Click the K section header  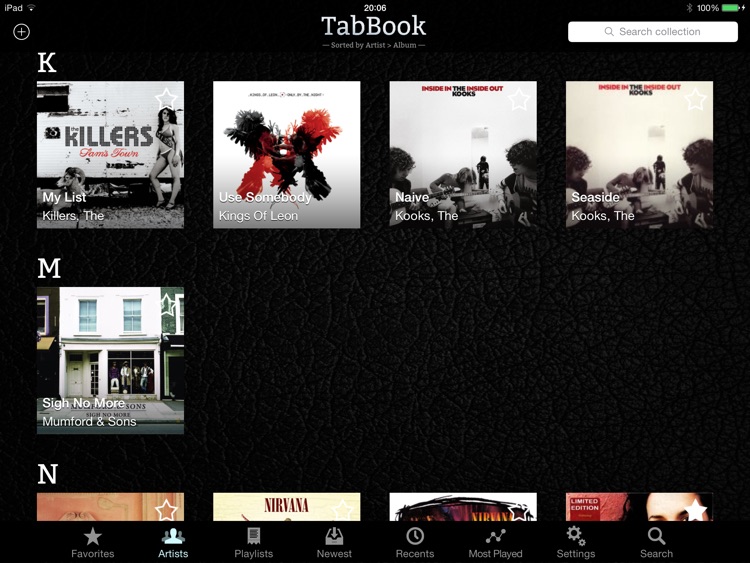pyautogui.click(x=47, y=63)
